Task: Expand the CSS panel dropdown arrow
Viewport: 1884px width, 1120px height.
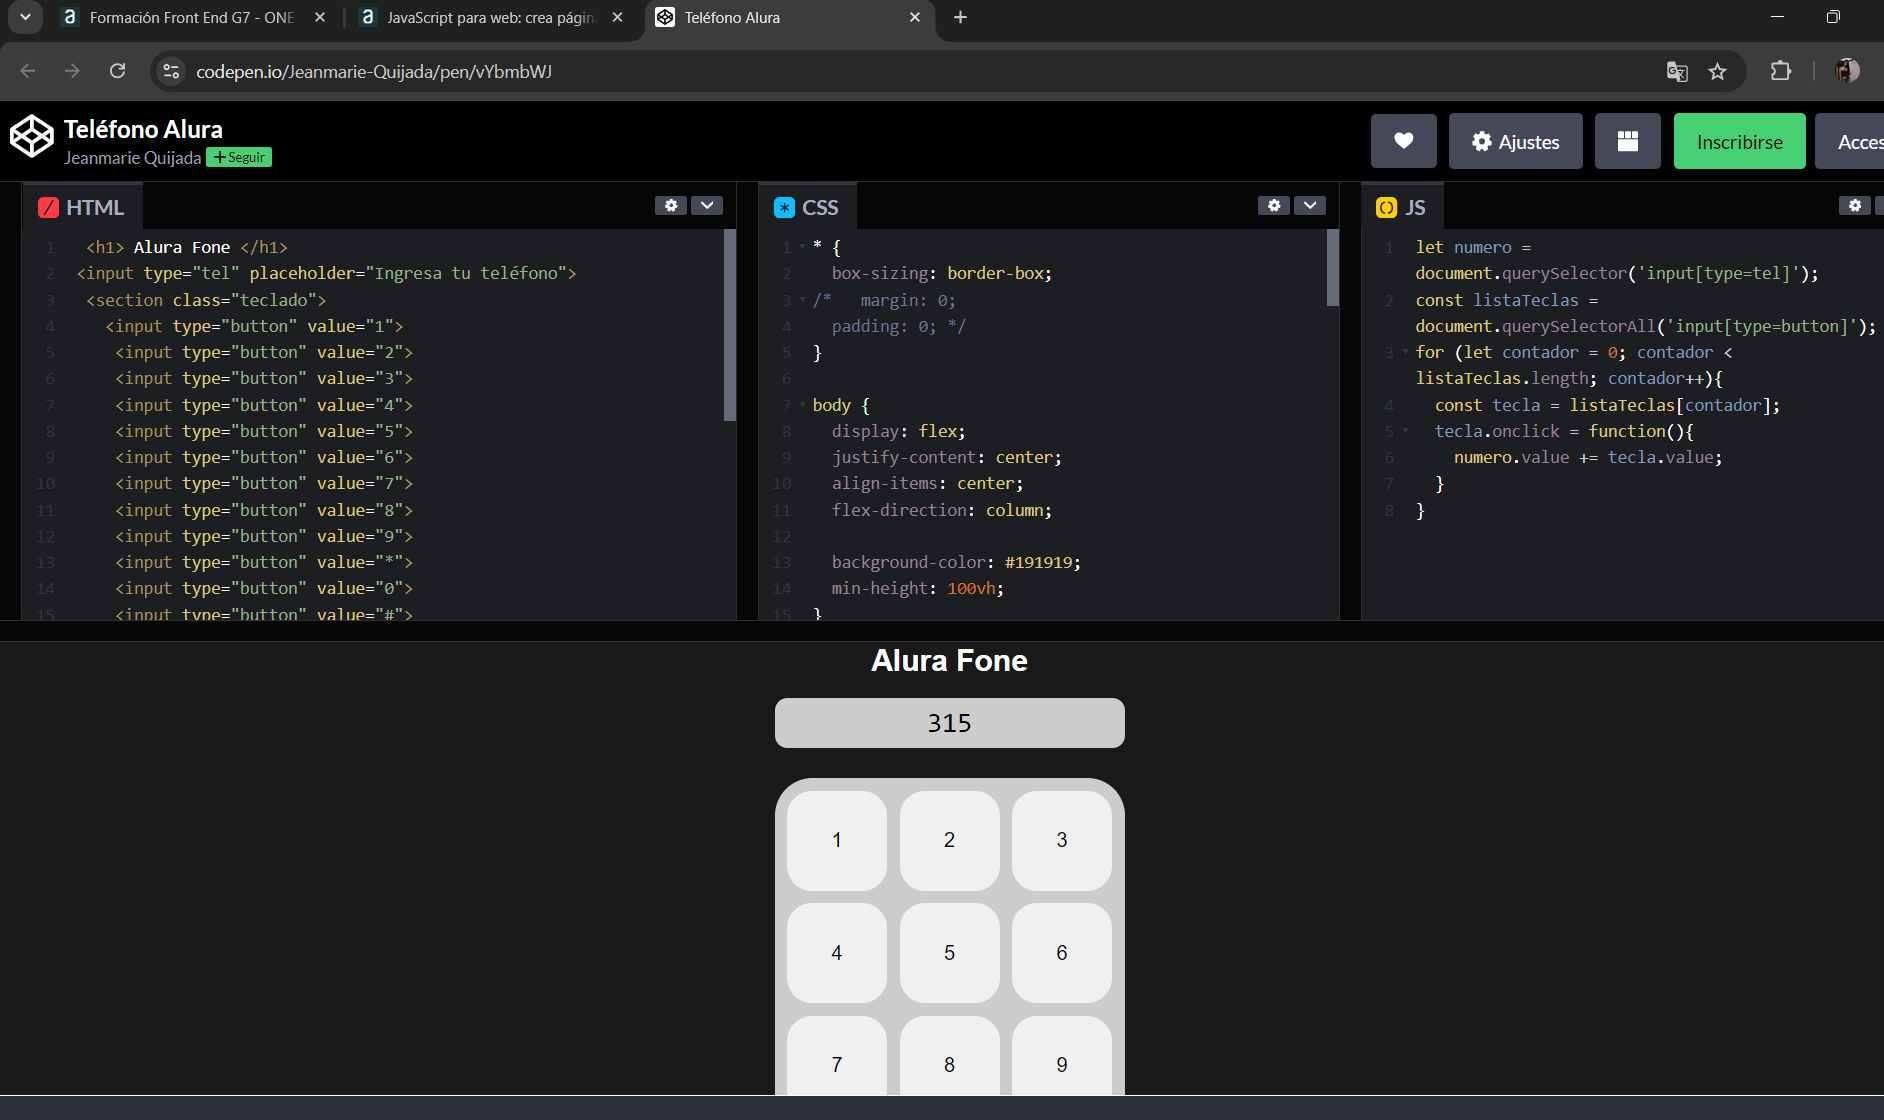Action: point(1310,205)
